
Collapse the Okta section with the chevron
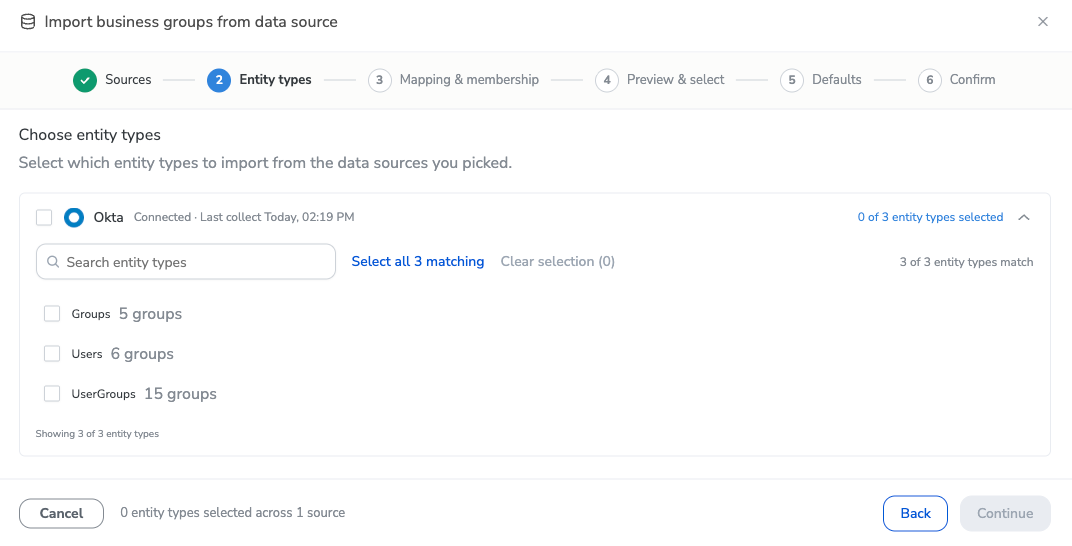coord(1023,217)
